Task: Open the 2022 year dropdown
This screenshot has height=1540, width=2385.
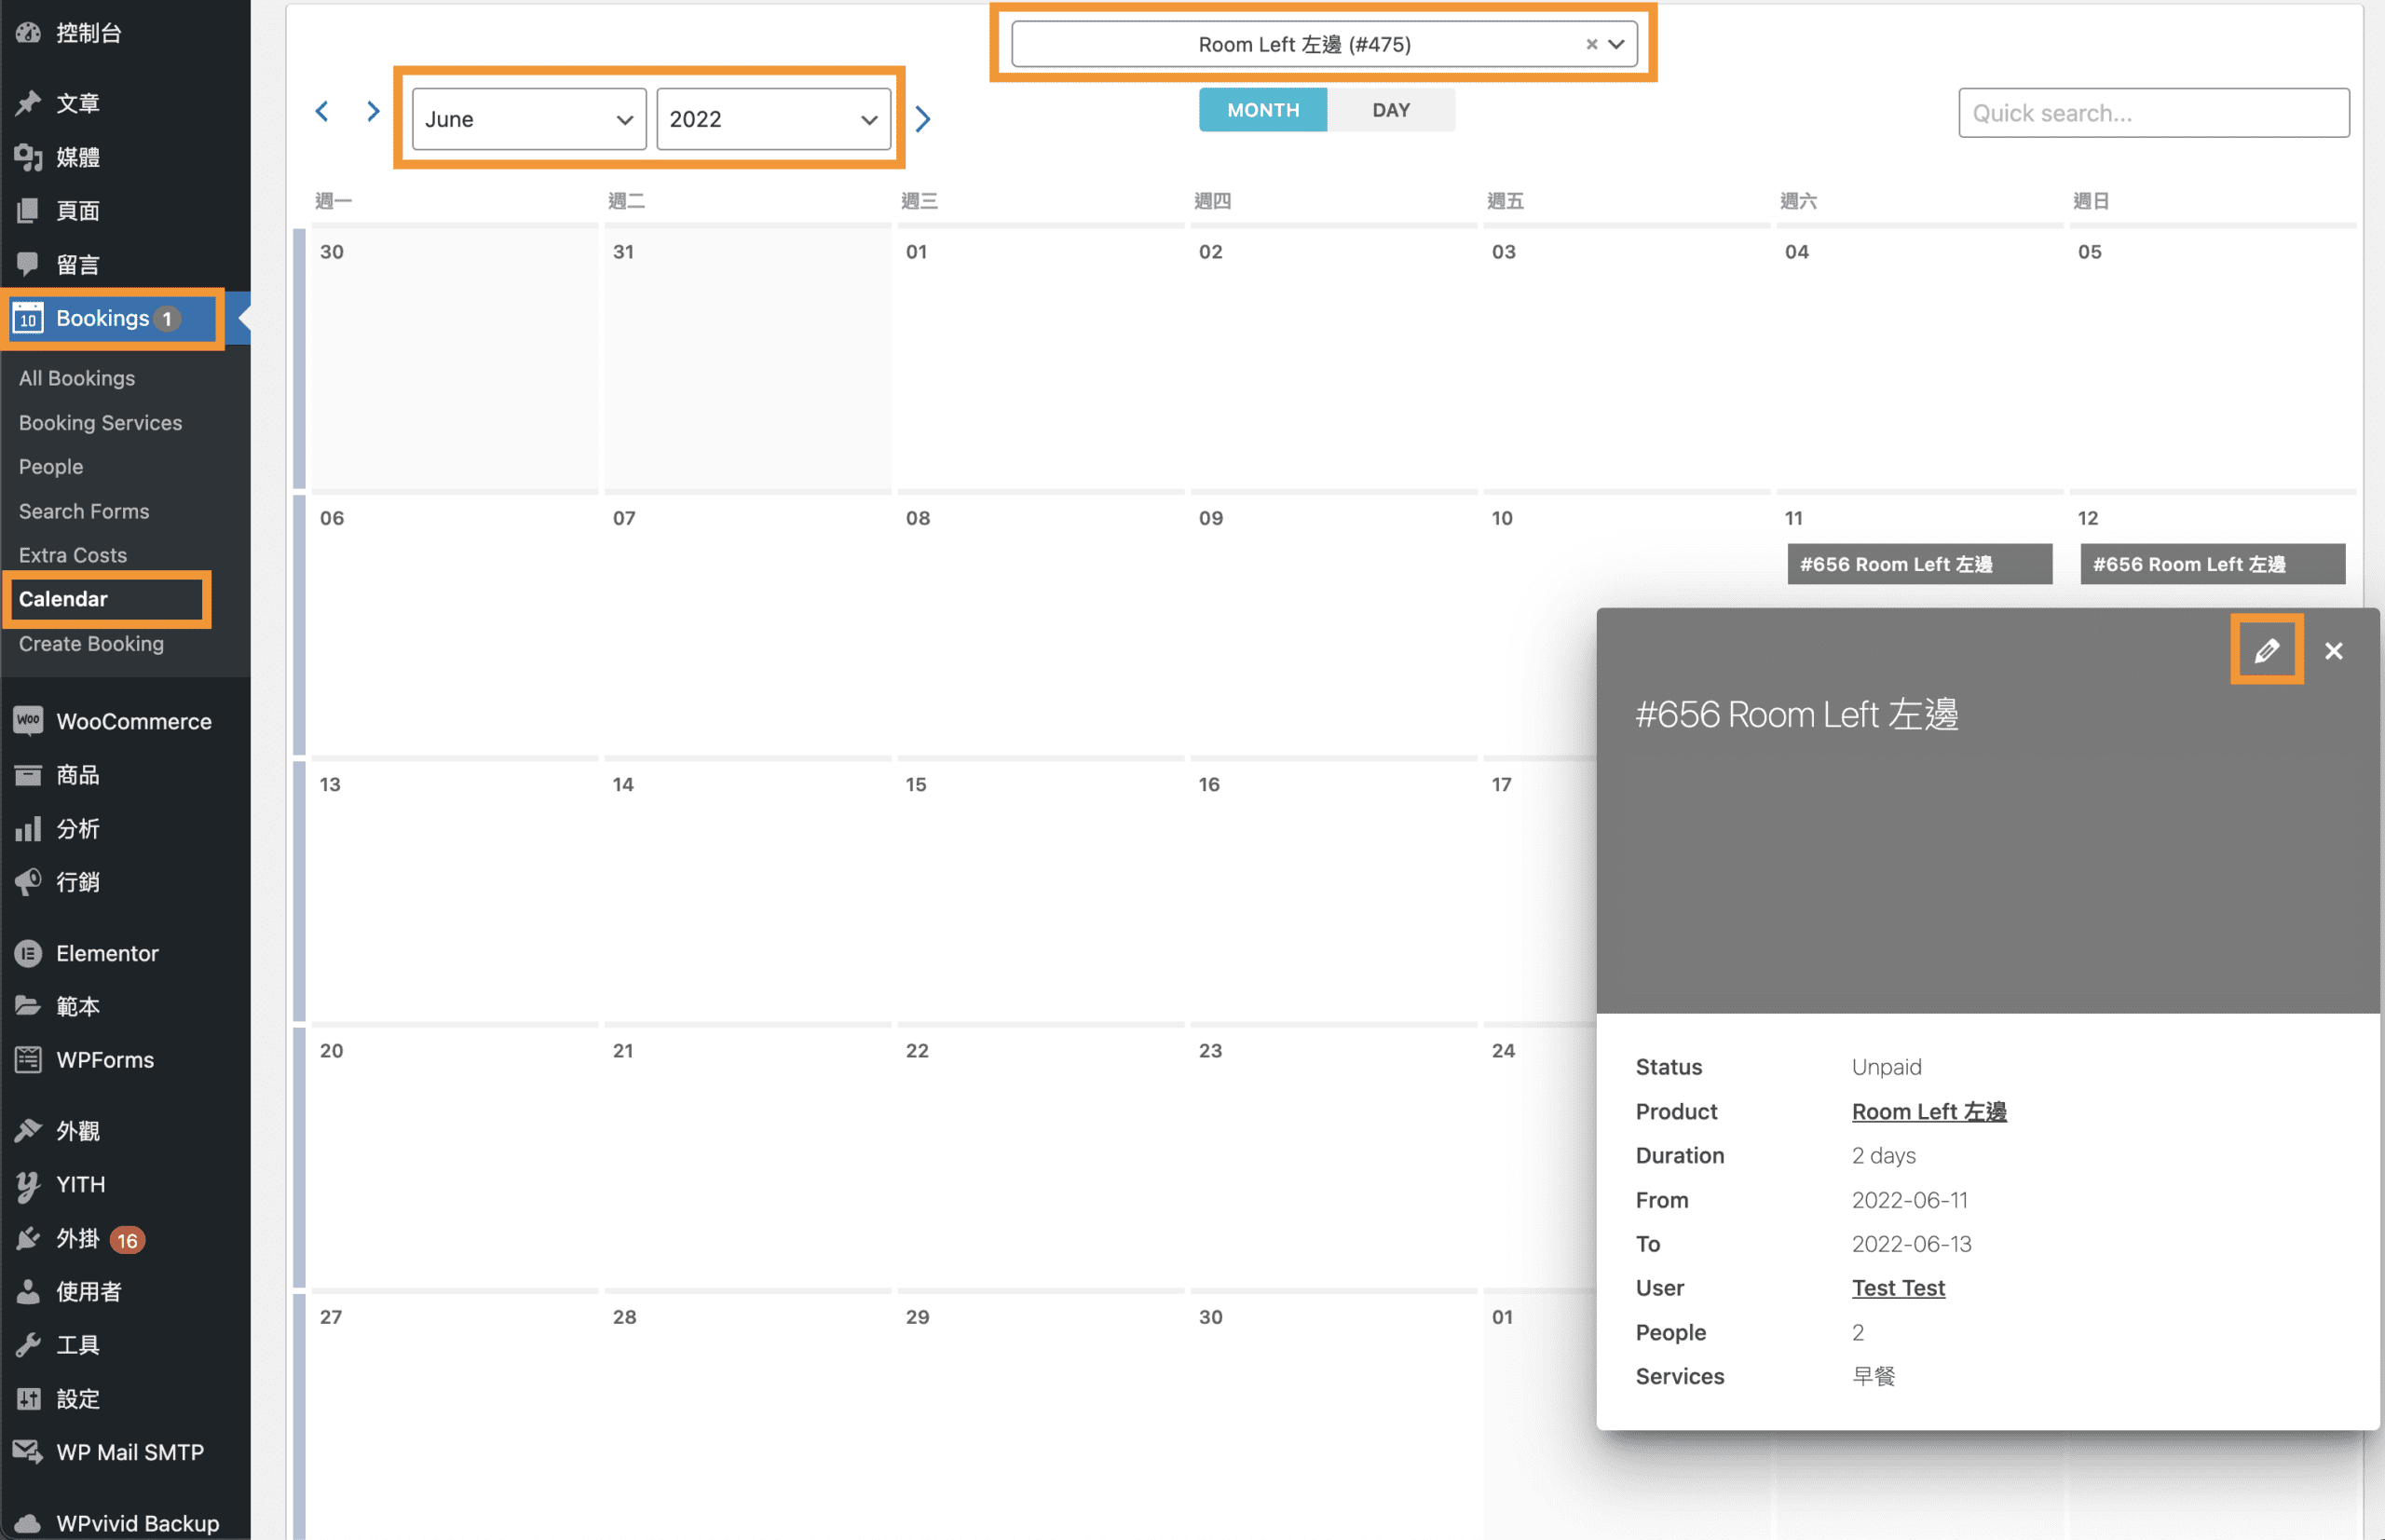Action: pos(772,119)
